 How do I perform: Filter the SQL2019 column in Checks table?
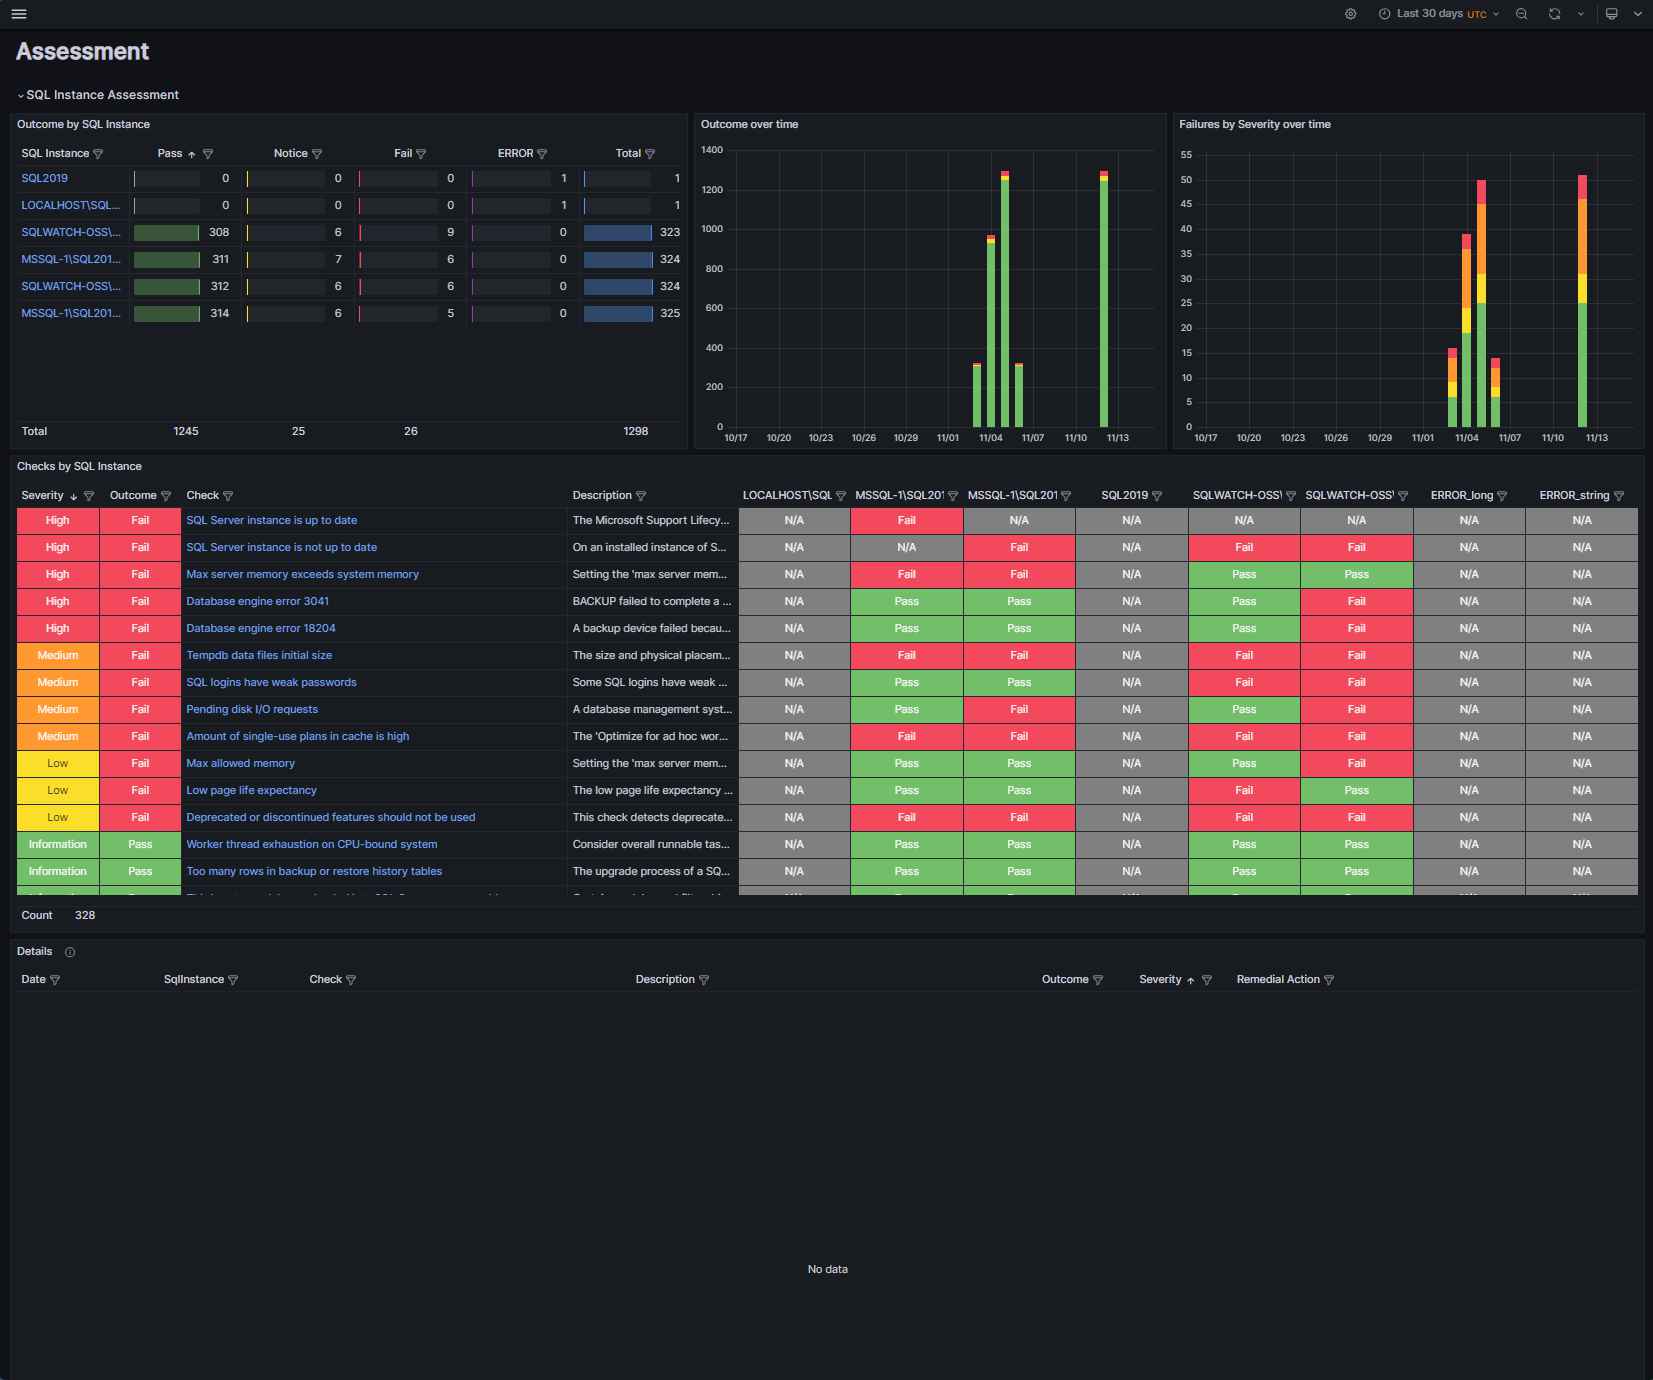pos(1157,496)
